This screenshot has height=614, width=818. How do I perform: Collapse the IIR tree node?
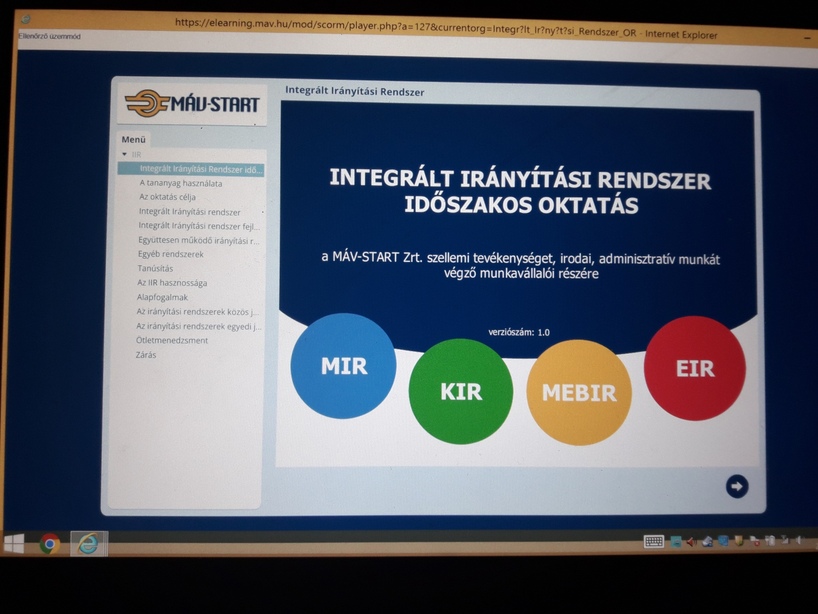(x=124, y=154)
